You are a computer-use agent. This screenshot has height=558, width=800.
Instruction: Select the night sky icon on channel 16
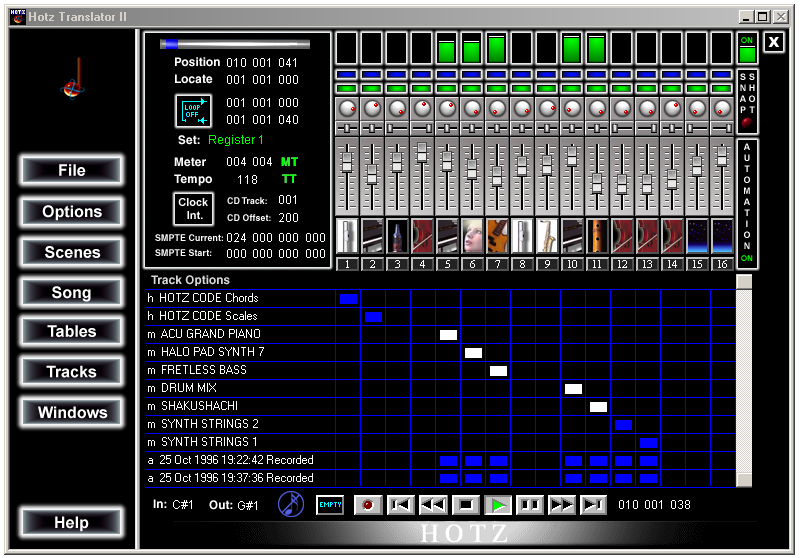click(x=722, y=236)
